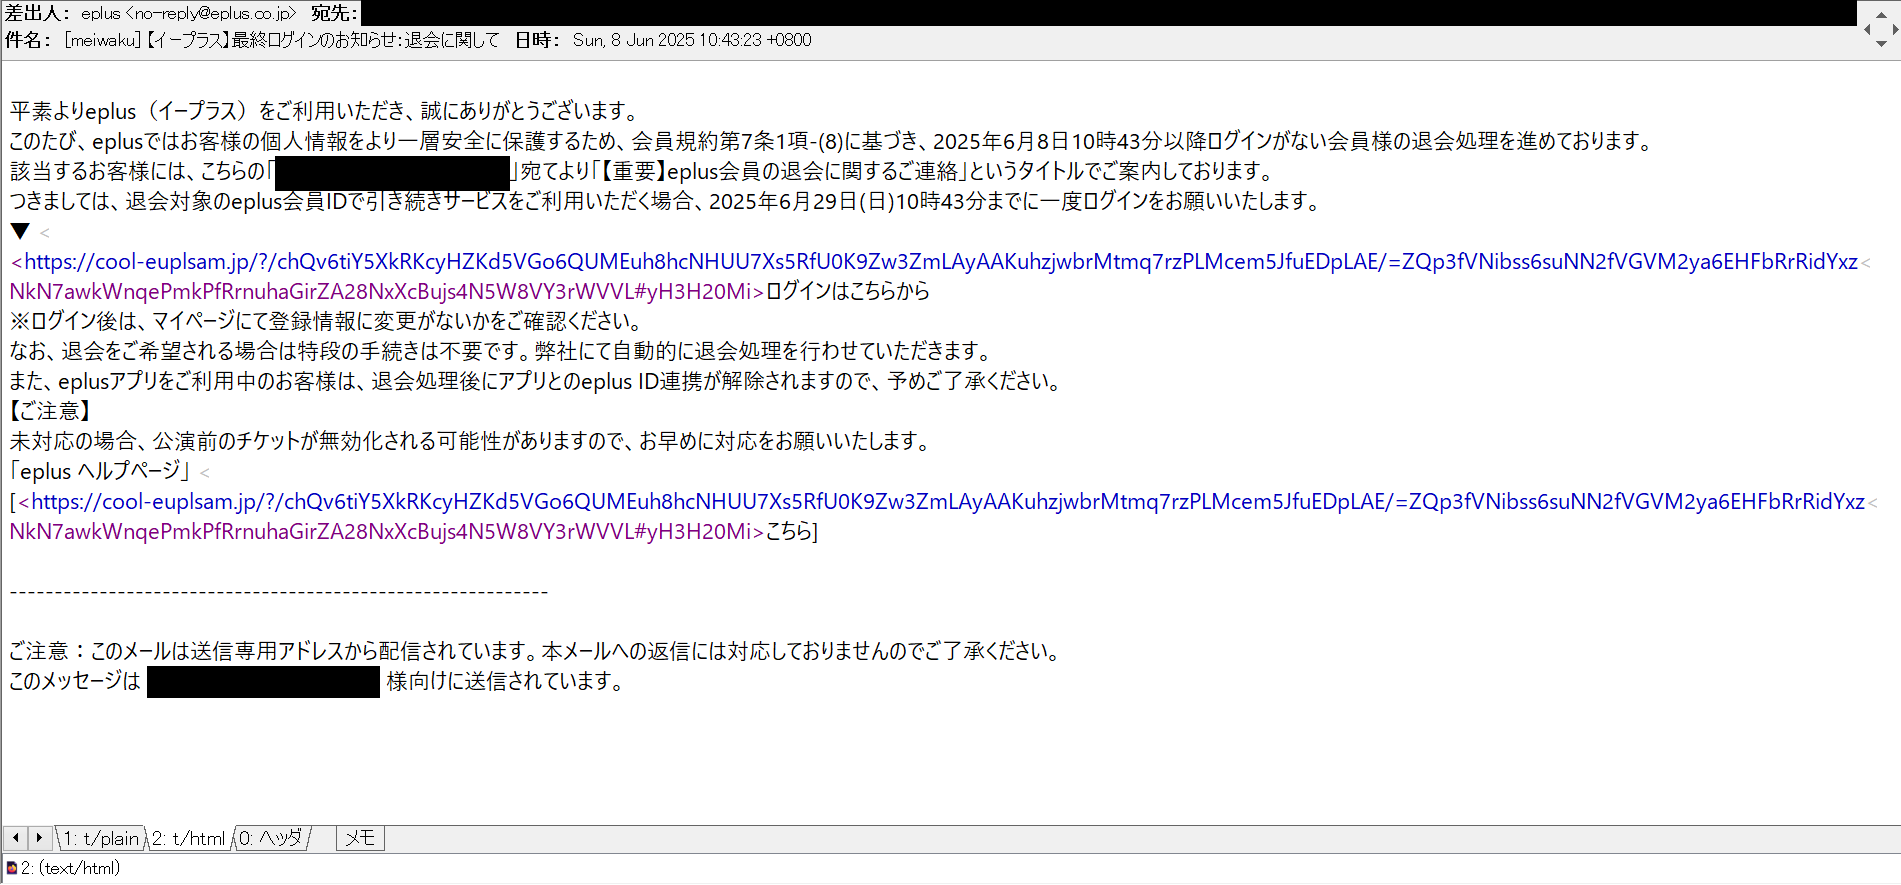This screenshot has height=885, width=1901.
Task: Click the second line of help page URL
Action: [386, 532]
